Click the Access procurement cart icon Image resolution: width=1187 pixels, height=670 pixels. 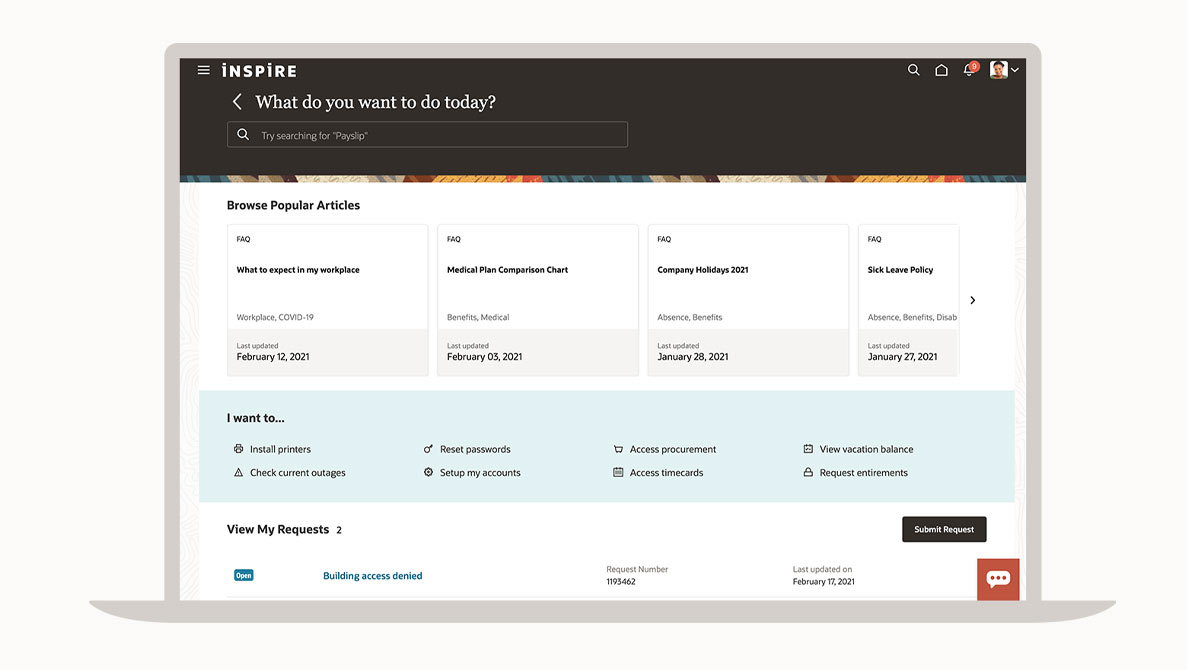[x=618, y=449]
